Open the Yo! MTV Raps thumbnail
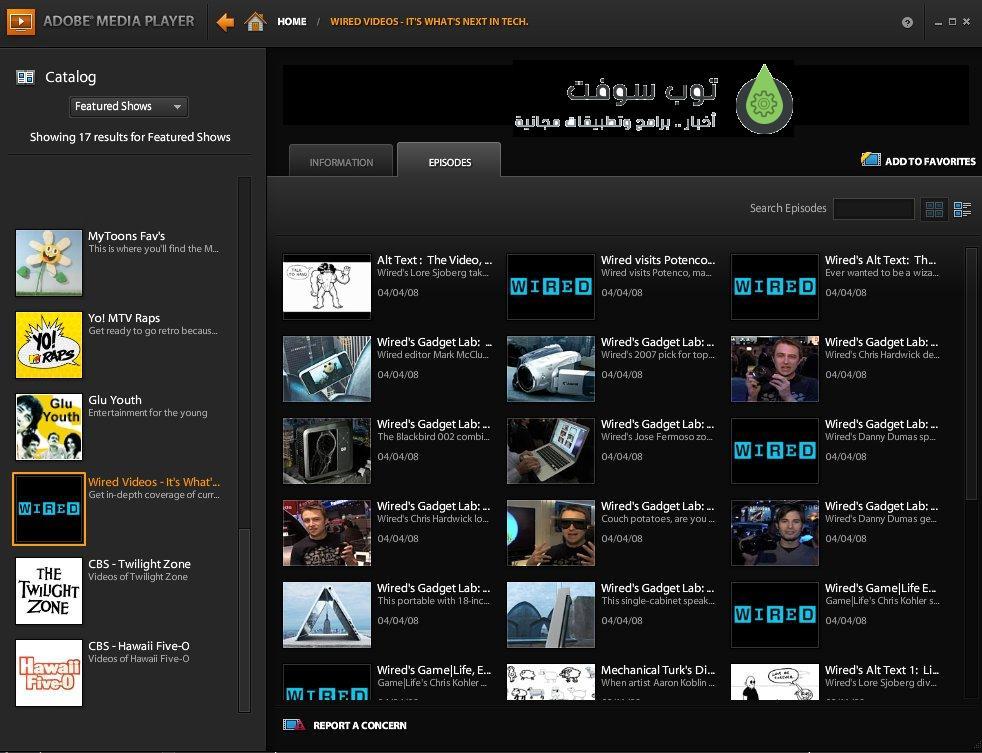 49,345
